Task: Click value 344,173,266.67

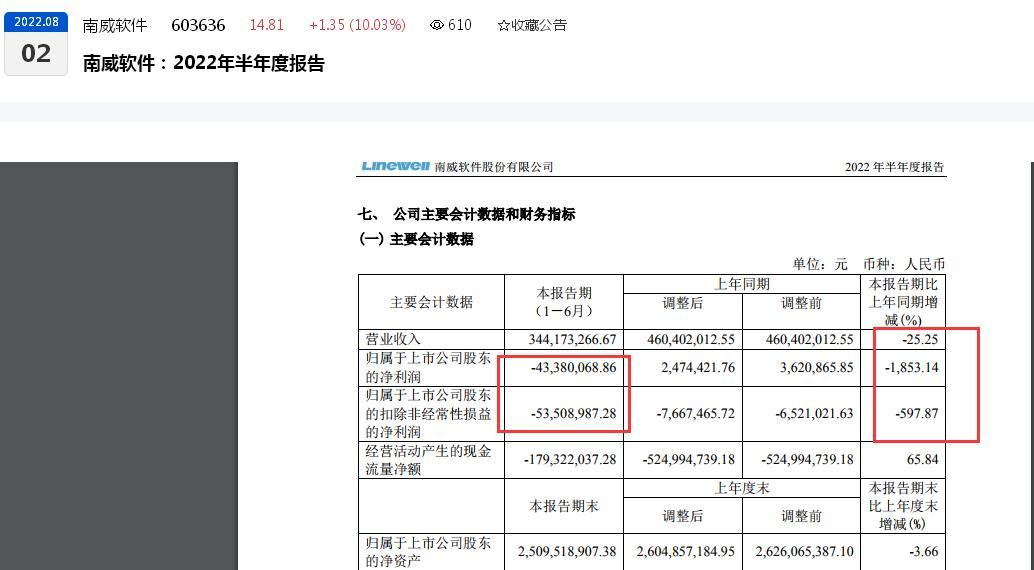Action: 572,340
